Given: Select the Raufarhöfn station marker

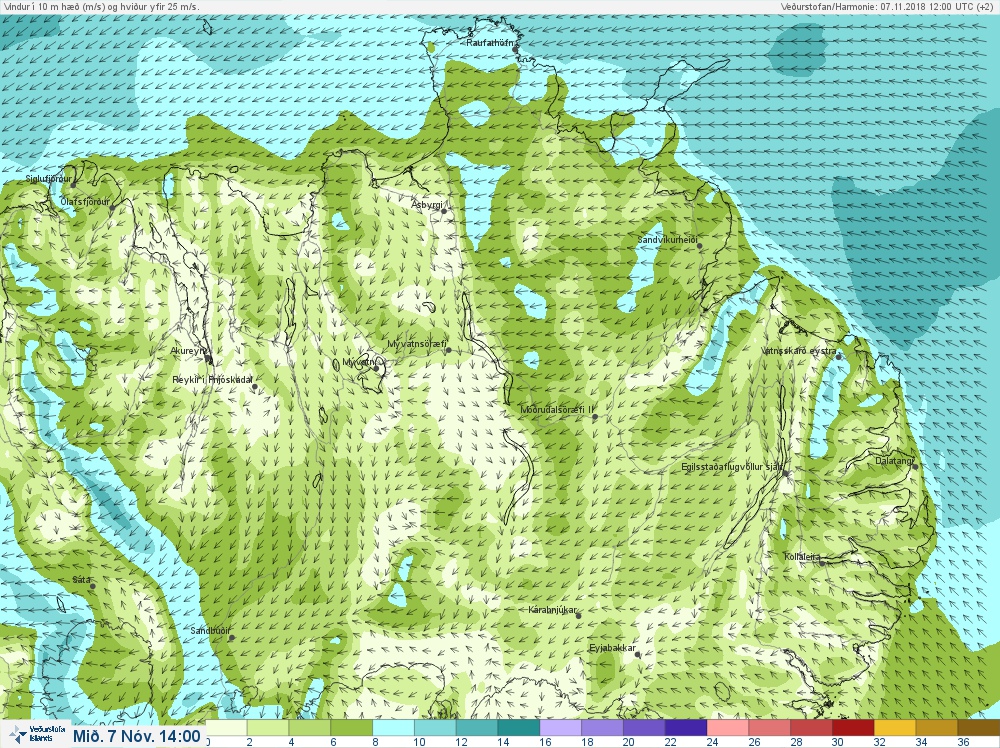Looking at the screenshot, I should click(x=515, y=50).
